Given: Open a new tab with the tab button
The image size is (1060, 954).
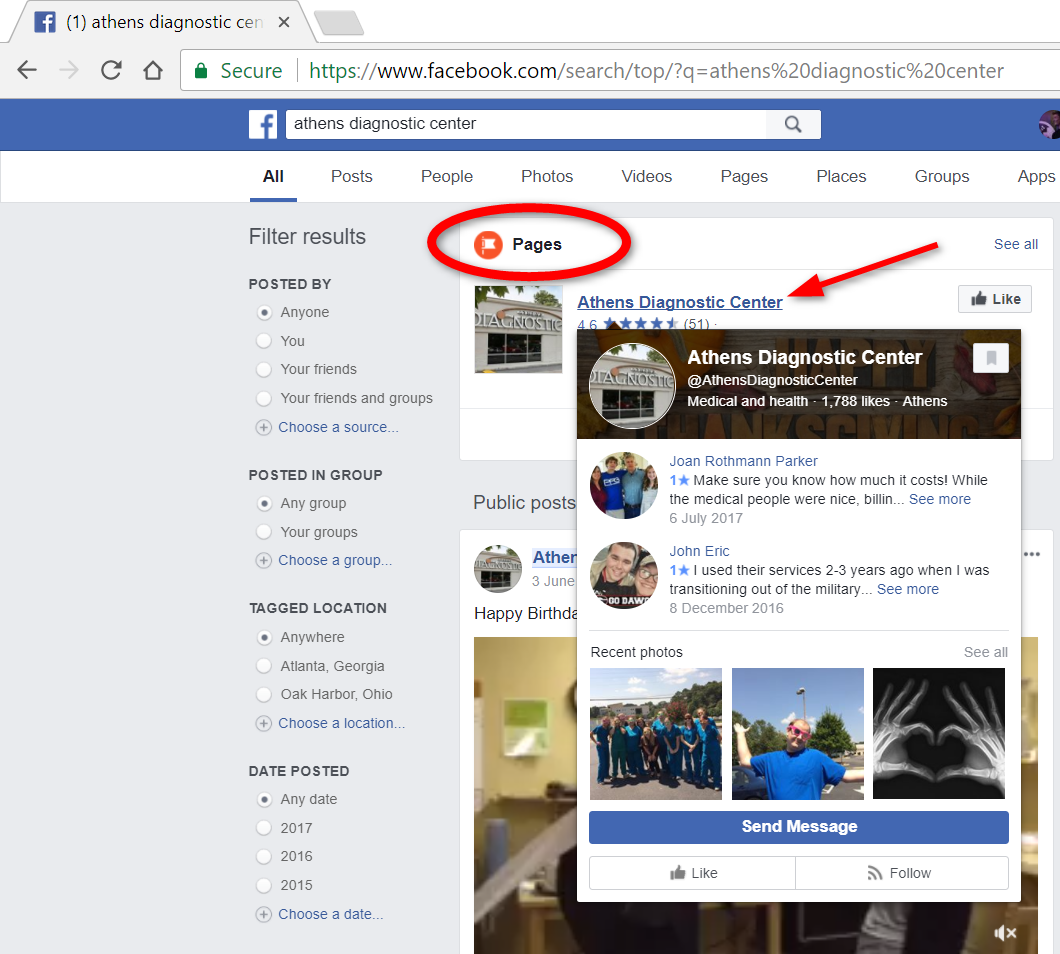Looking at the screenshot, I should coord(339,22).
